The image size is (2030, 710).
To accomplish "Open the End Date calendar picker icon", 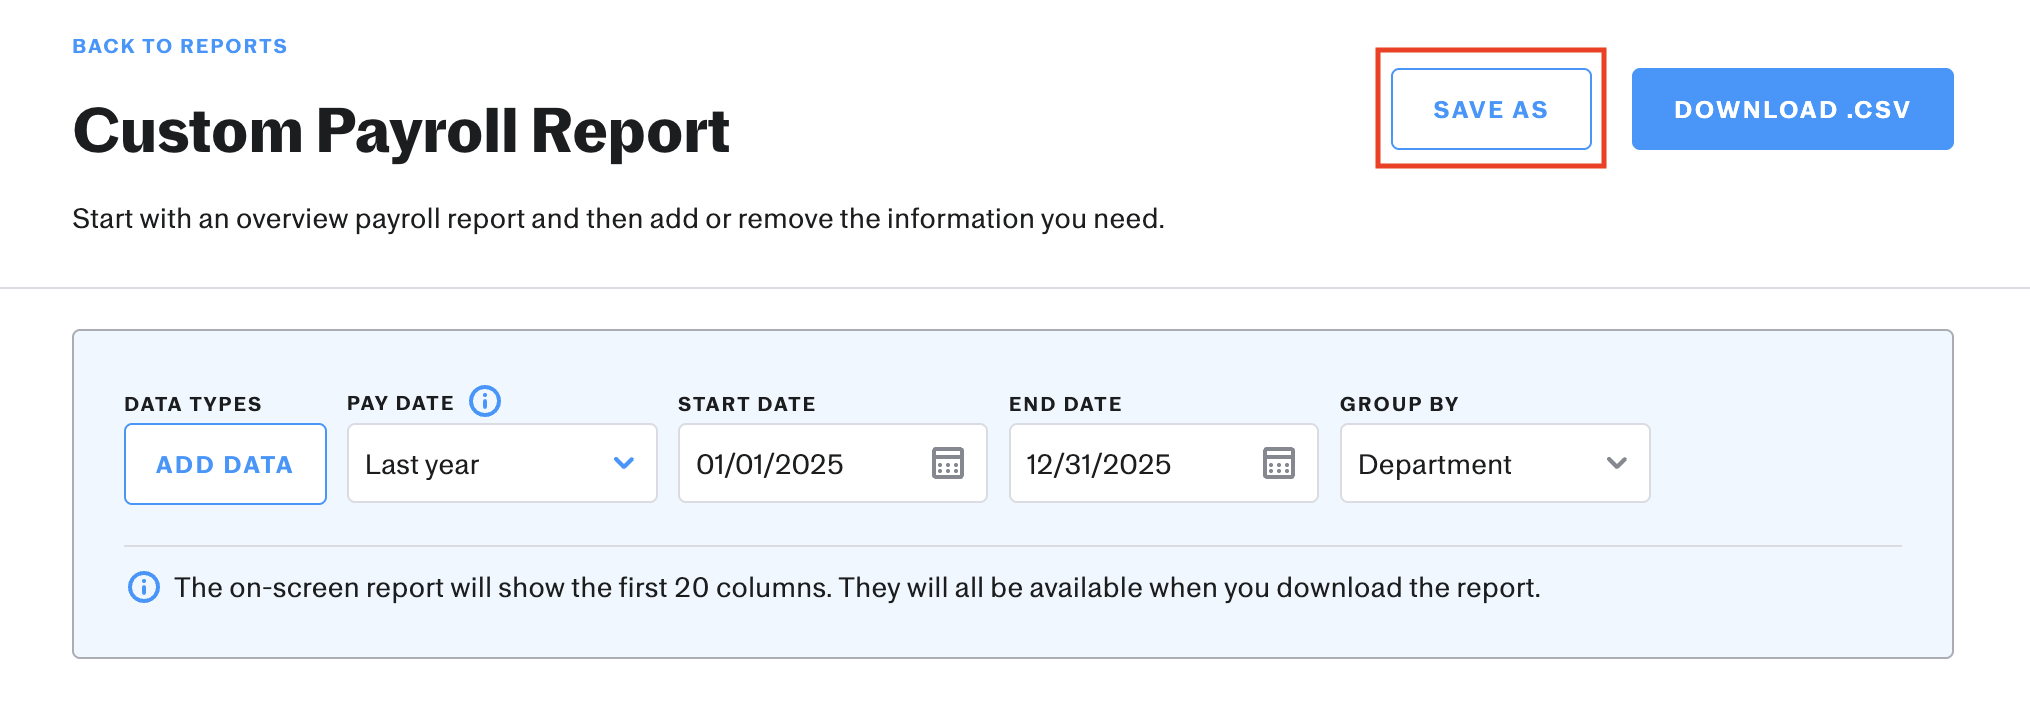I will pyautogui.click(x=1278, y=463).
